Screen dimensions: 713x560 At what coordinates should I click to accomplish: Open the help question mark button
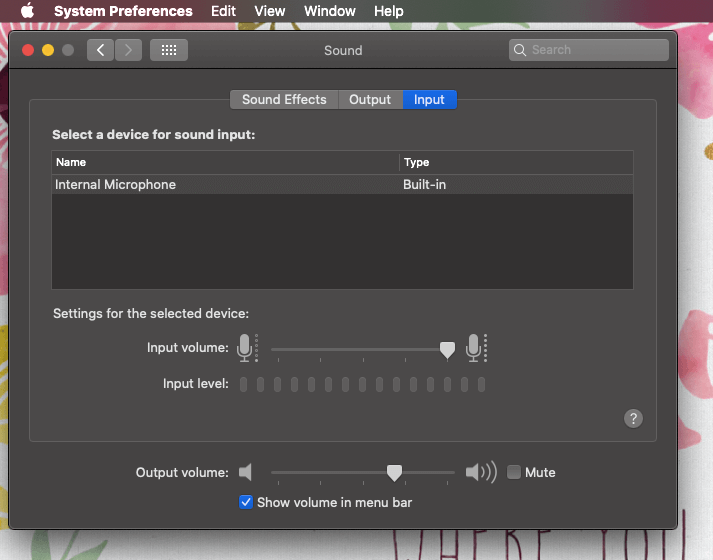pos(633,419)
